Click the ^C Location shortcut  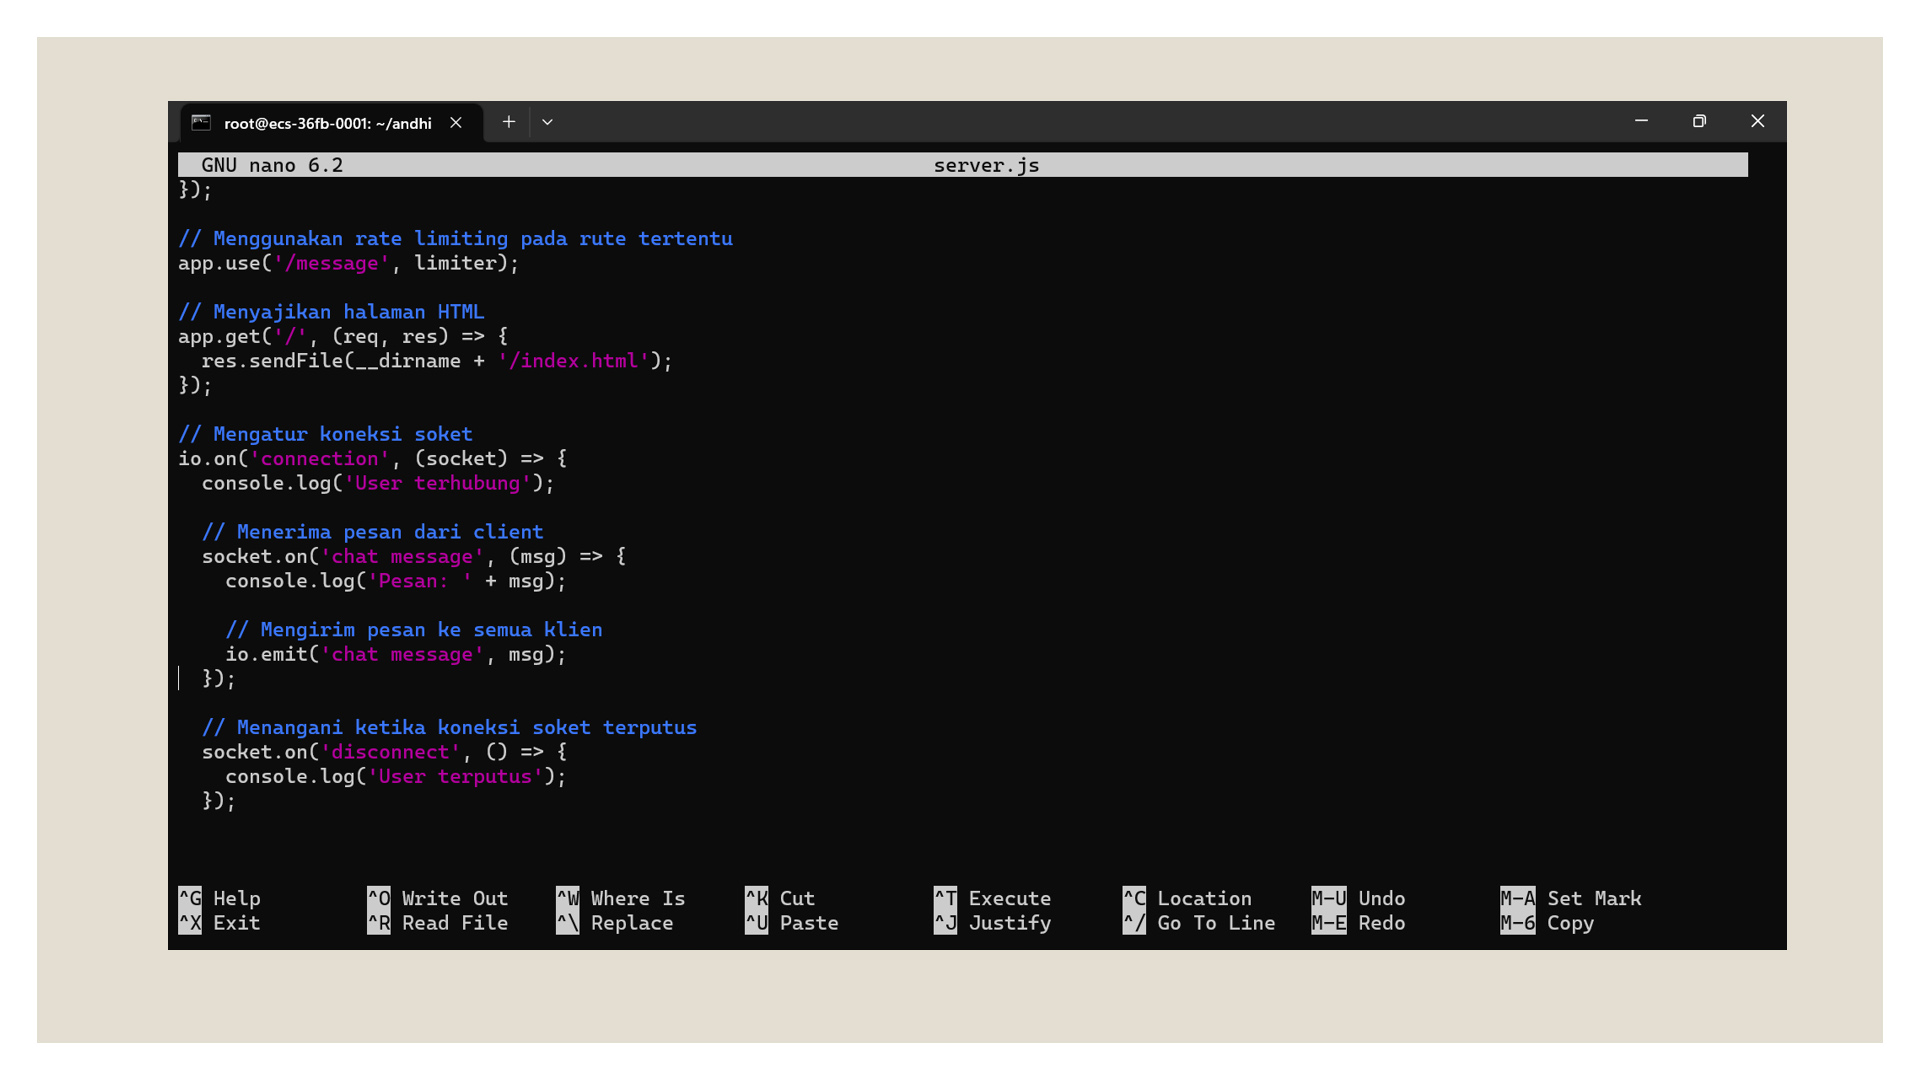point(1188,898)
